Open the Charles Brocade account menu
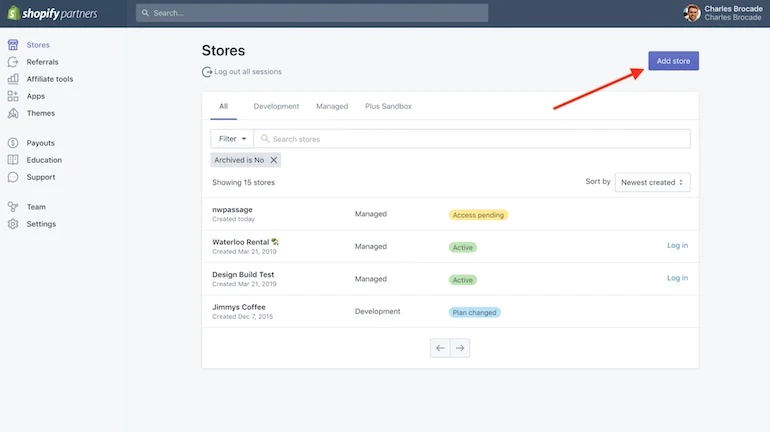Screen dimensions: 770x432 click(723, 13)
